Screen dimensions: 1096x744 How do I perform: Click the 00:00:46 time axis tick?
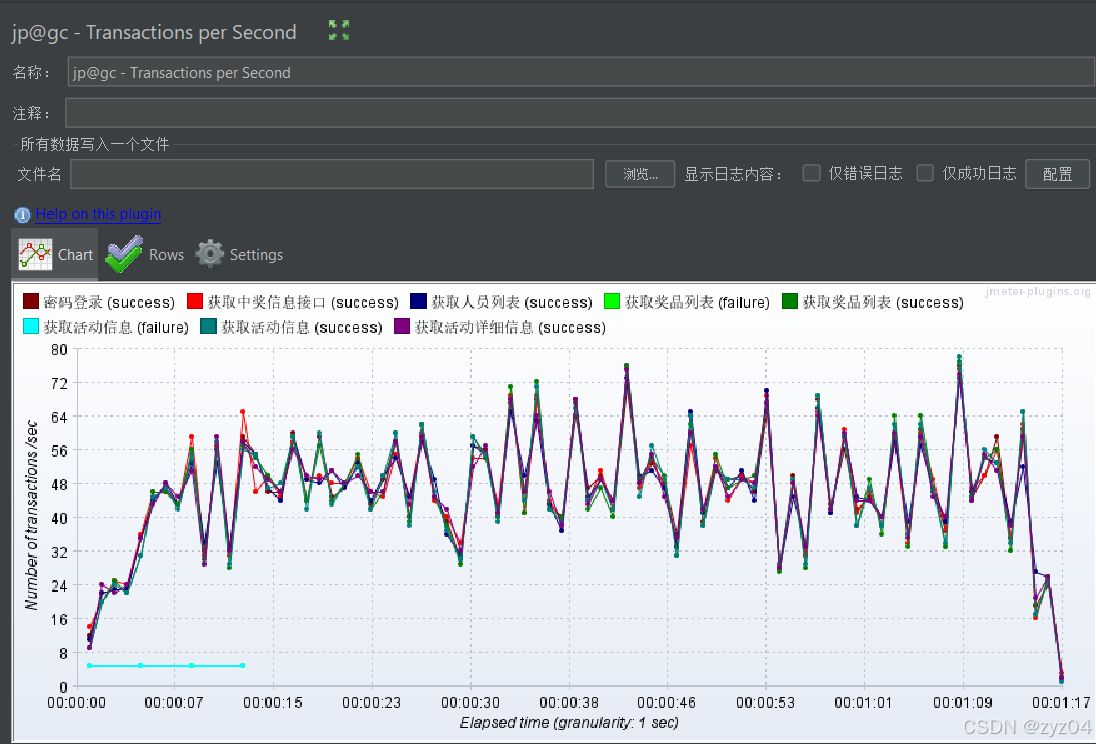click(668, 702)
